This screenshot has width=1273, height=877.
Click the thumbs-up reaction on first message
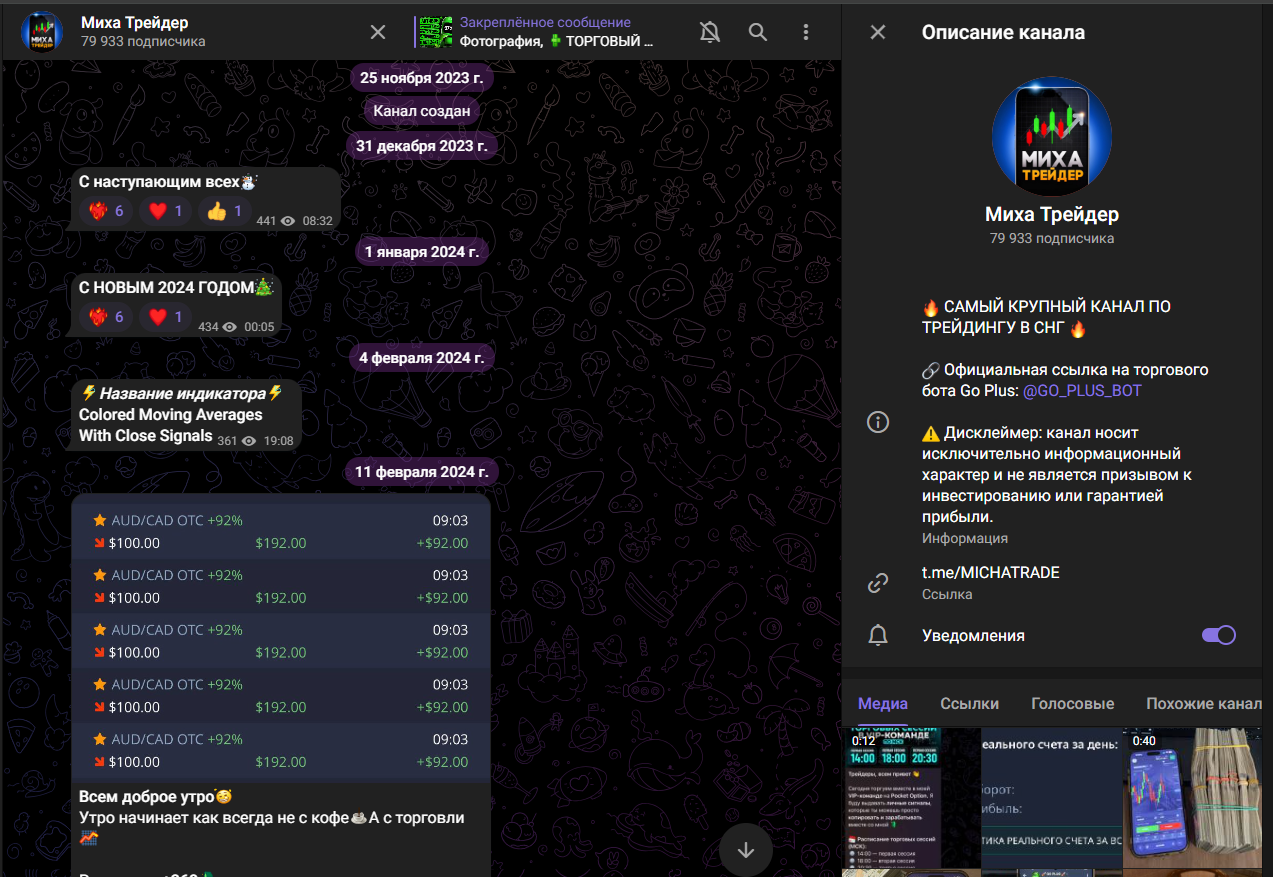pos(225,211)
